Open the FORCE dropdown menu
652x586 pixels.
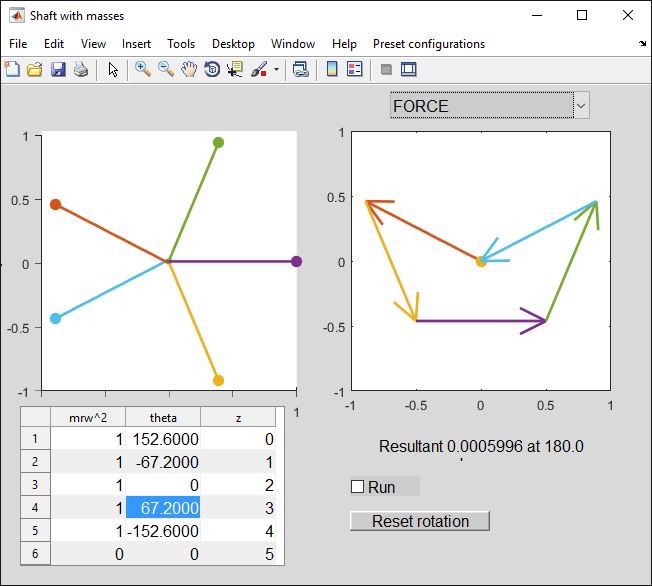coord(580,105)
